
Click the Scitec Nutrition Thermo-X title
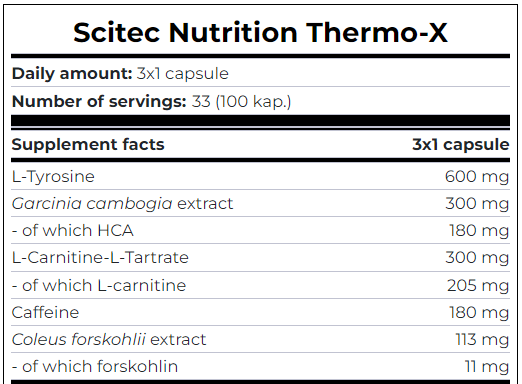pos(260,33)
